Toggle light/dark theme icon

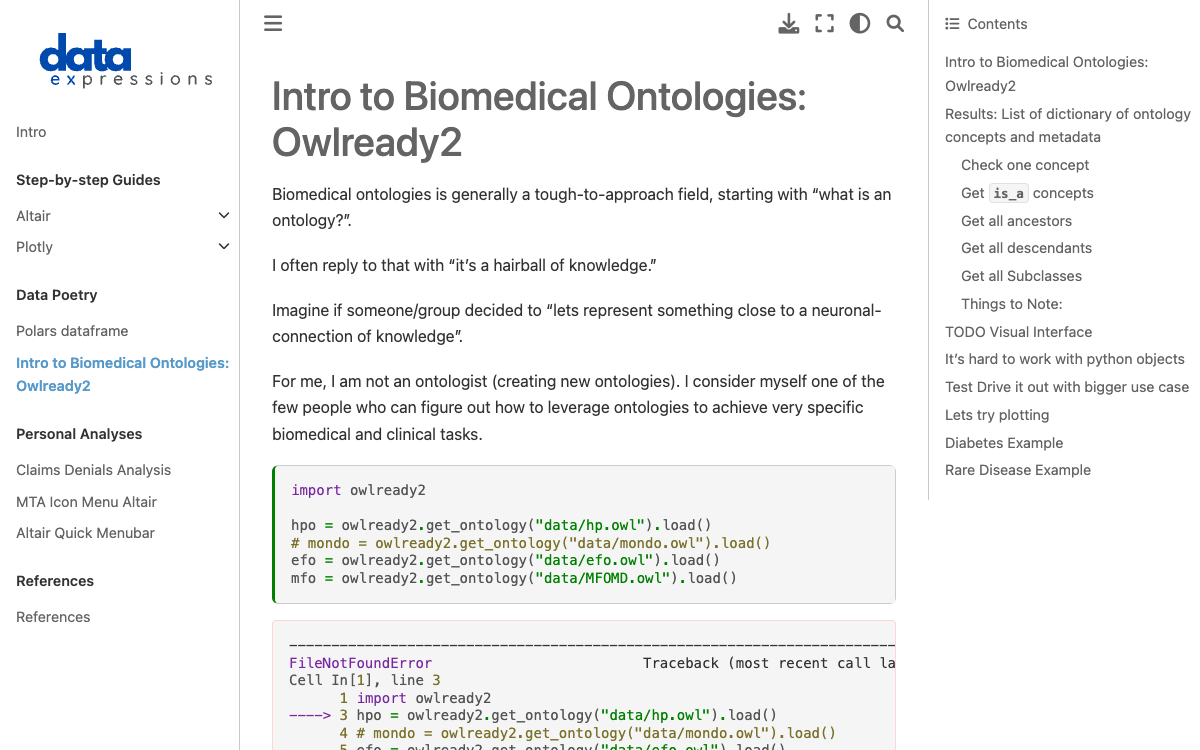pos(860,24)
